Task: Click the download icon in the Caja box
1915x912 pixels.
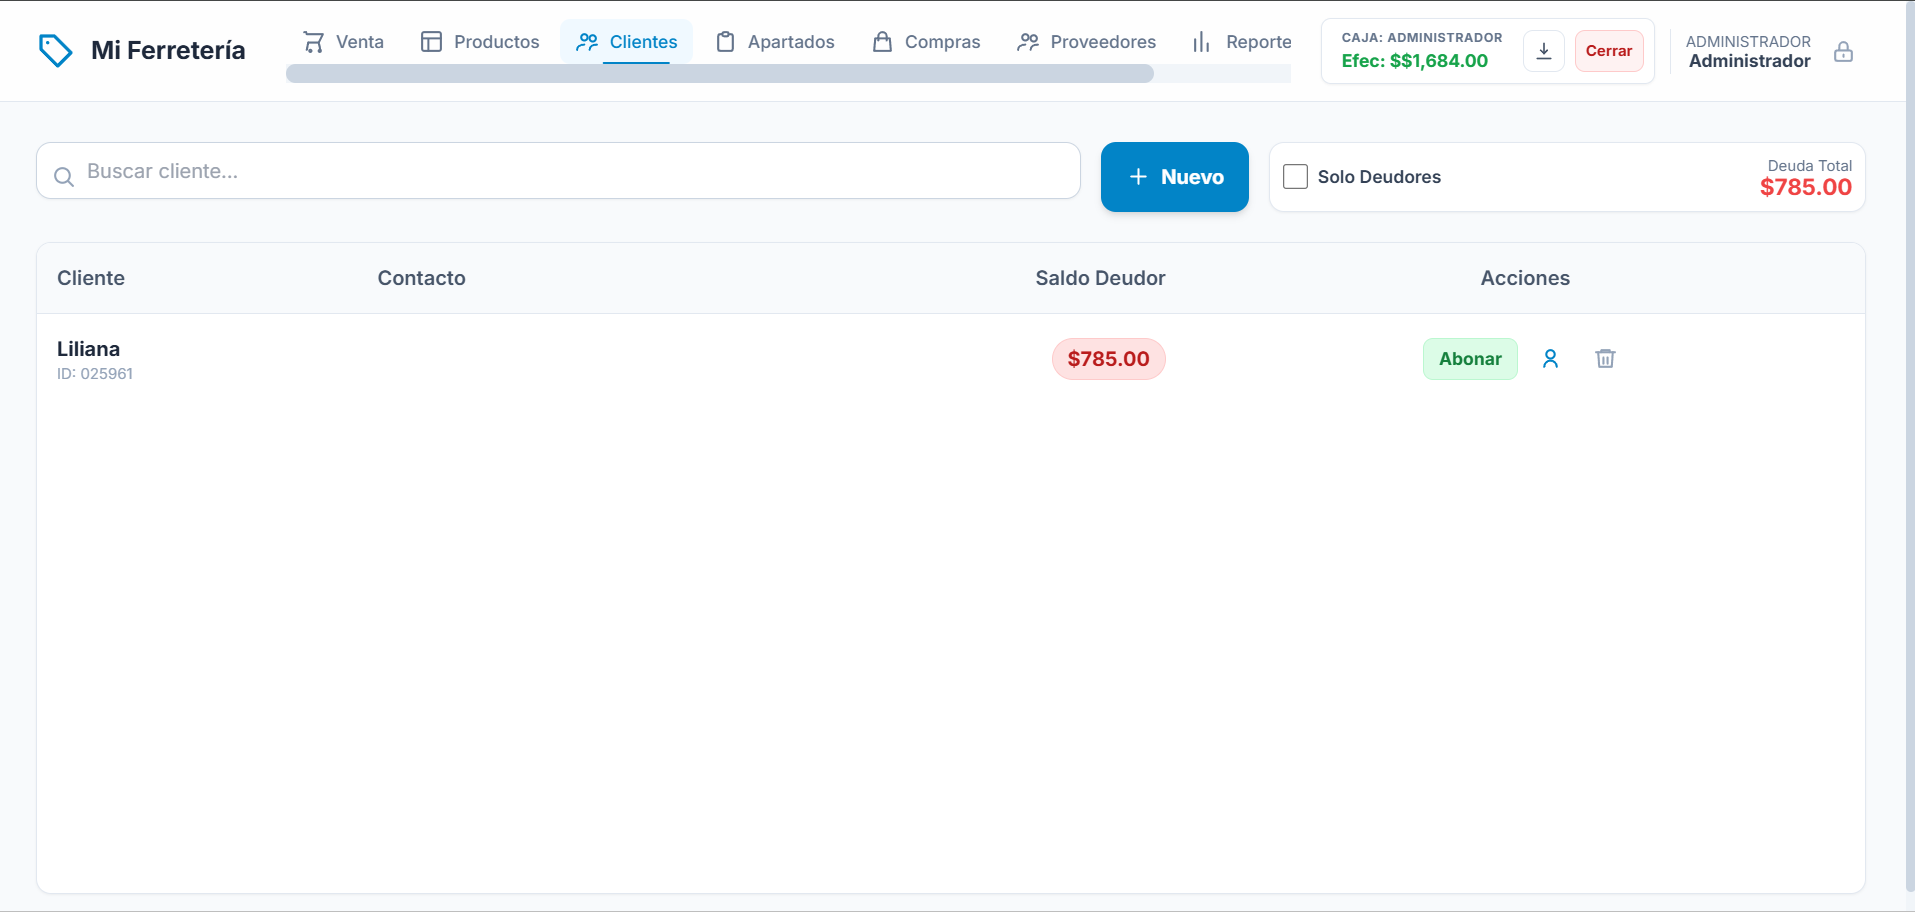Action: 1543,51
